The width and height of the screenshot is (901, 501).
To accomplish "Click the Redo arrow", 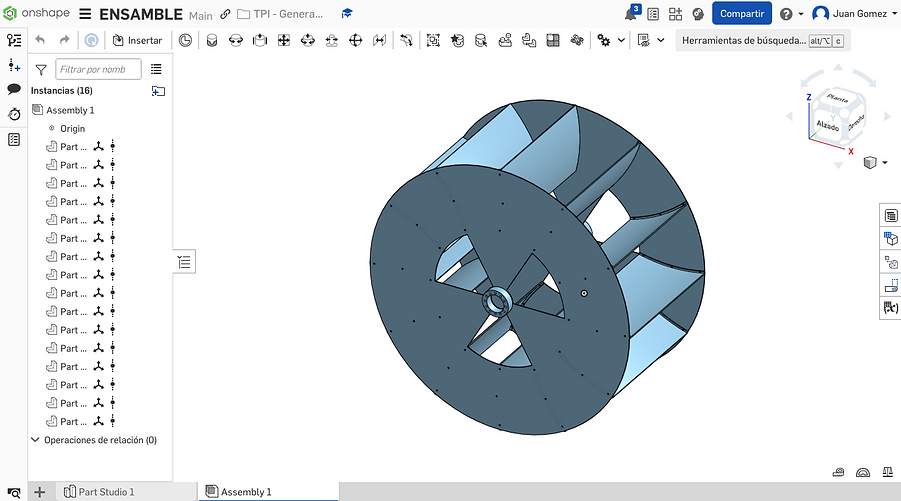I will [64, 40].
